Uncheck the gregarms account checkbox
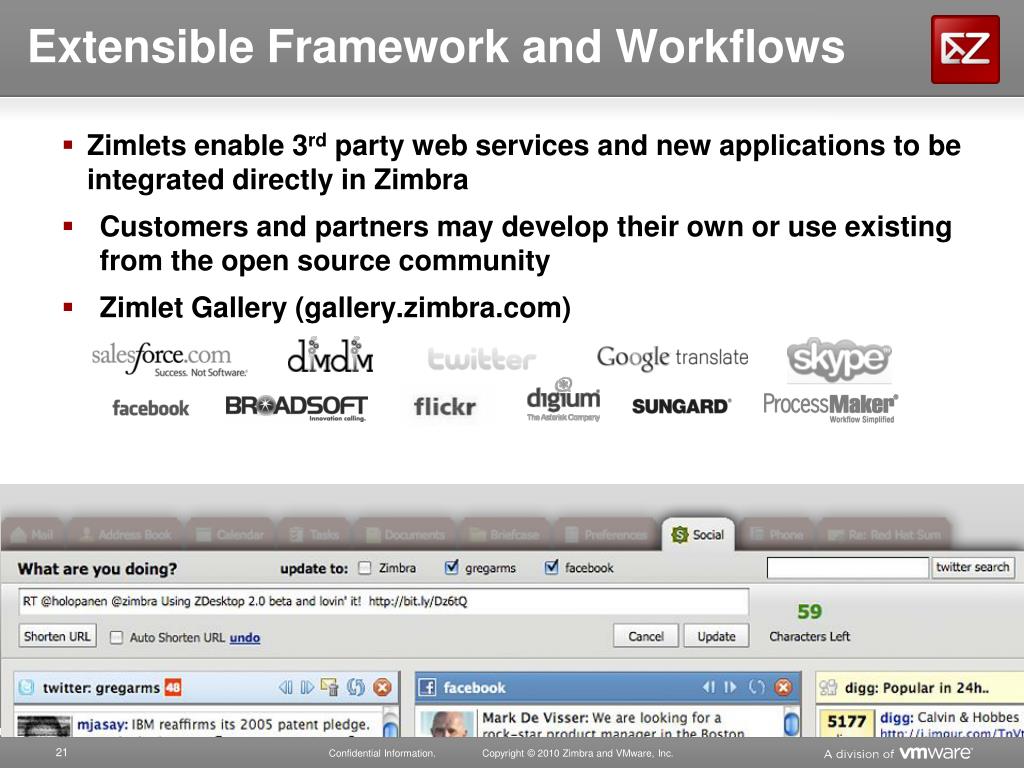The height and width of the screenshot is (768, 1024). 451,568
